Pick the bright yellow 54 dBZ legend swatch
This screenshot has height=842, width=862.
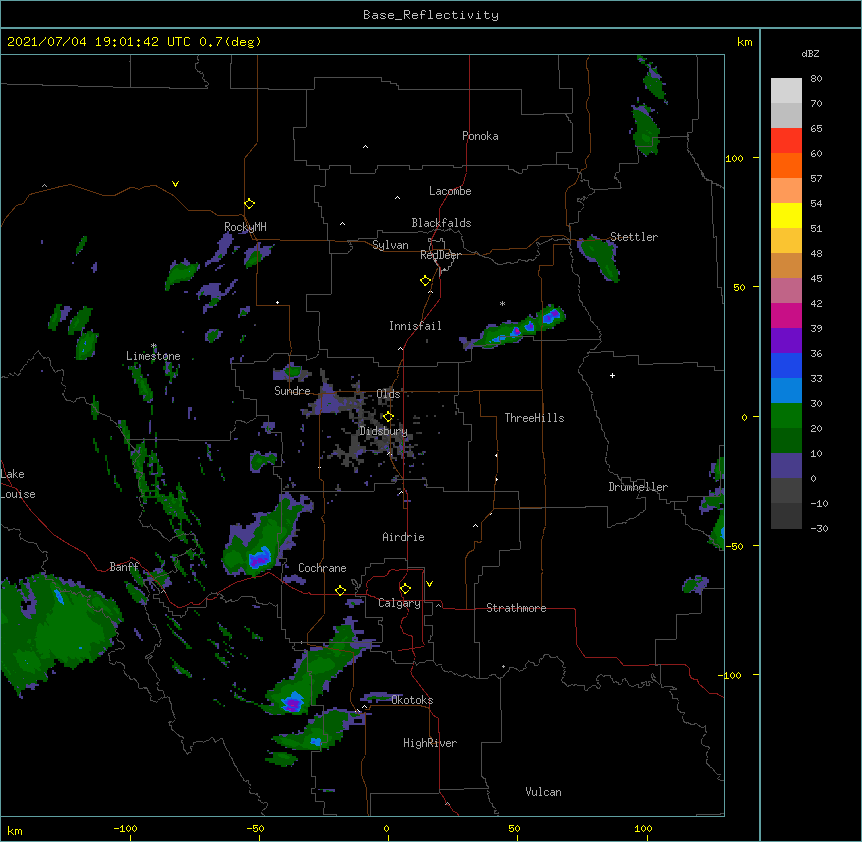pos(786,215)
